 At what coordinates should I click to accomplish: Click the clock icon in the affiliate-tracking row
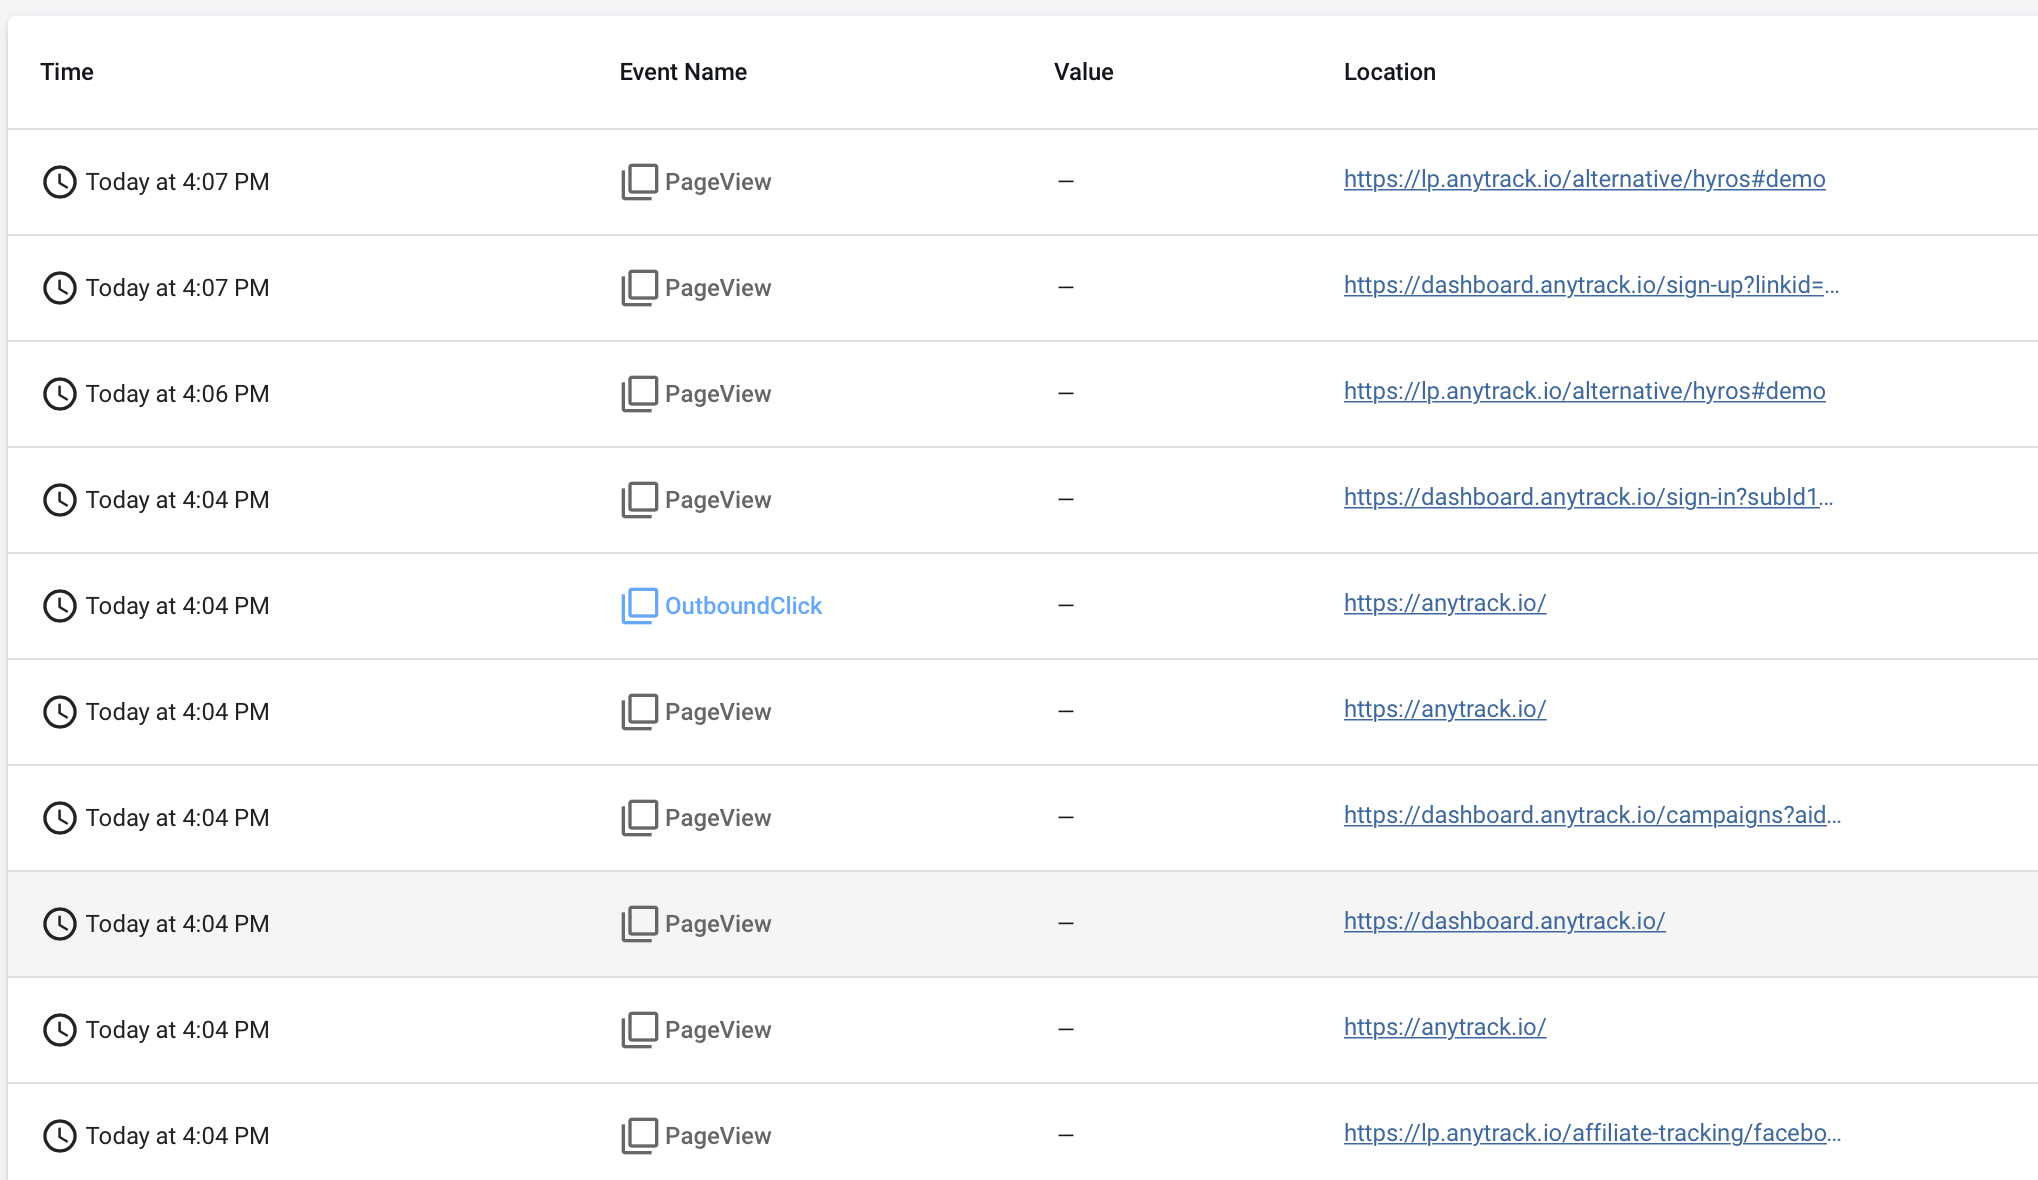[60, 1136]
